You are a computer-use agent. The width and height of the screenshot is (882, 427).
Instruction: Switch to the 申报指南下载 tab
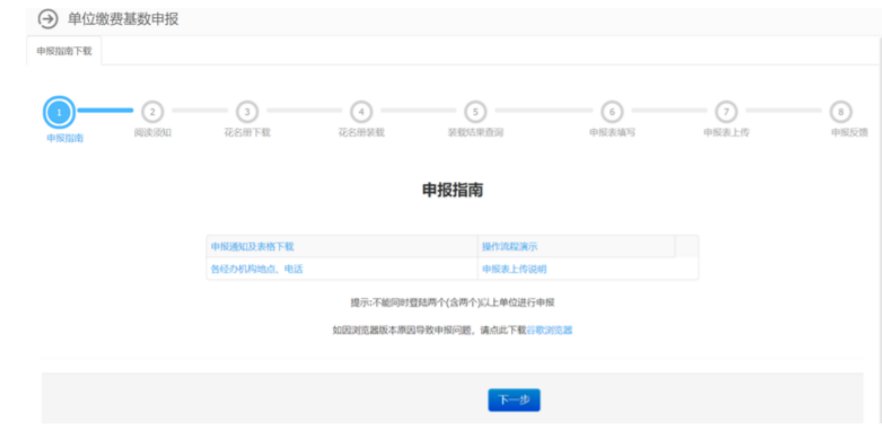click(x=64, y=50)
